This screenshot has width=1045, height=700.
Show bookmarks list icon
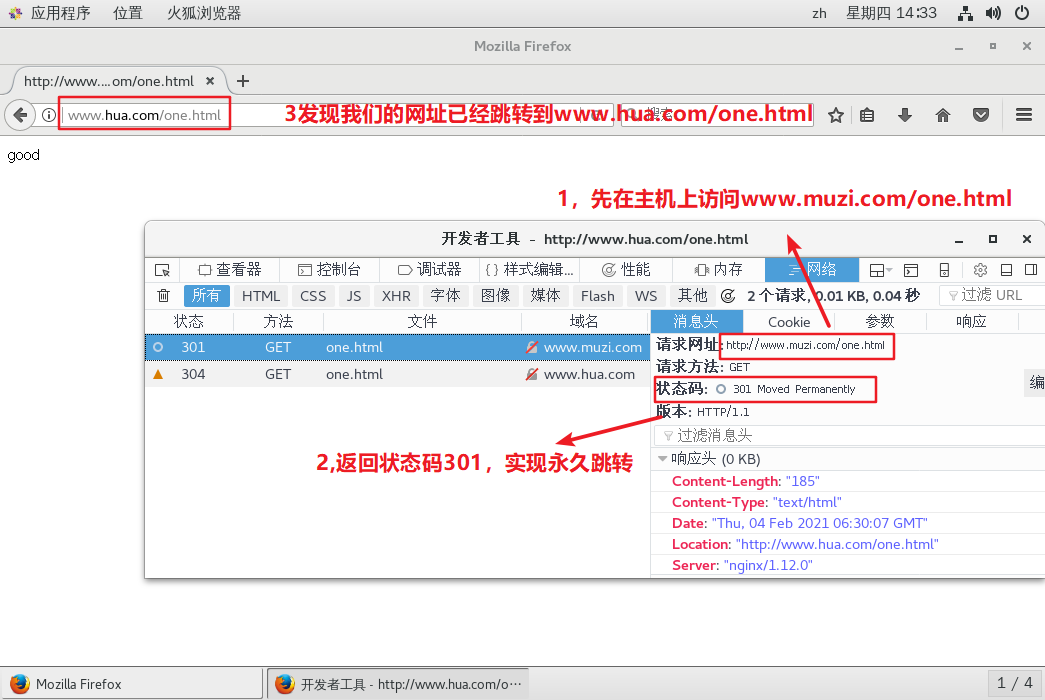click(x=866, y=115)
